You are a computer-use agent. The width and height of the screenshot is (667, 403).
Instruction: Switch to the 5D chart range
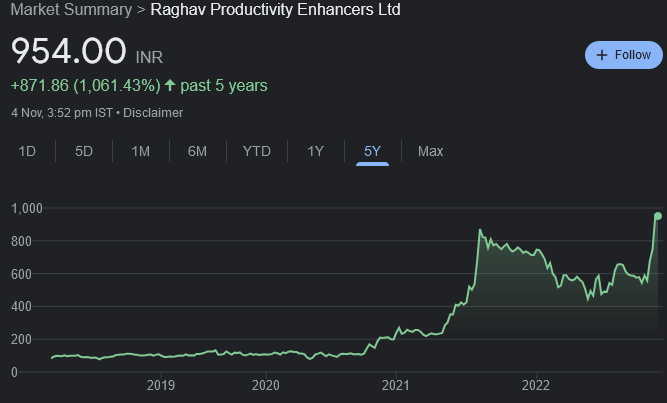(x=84, y=151)
